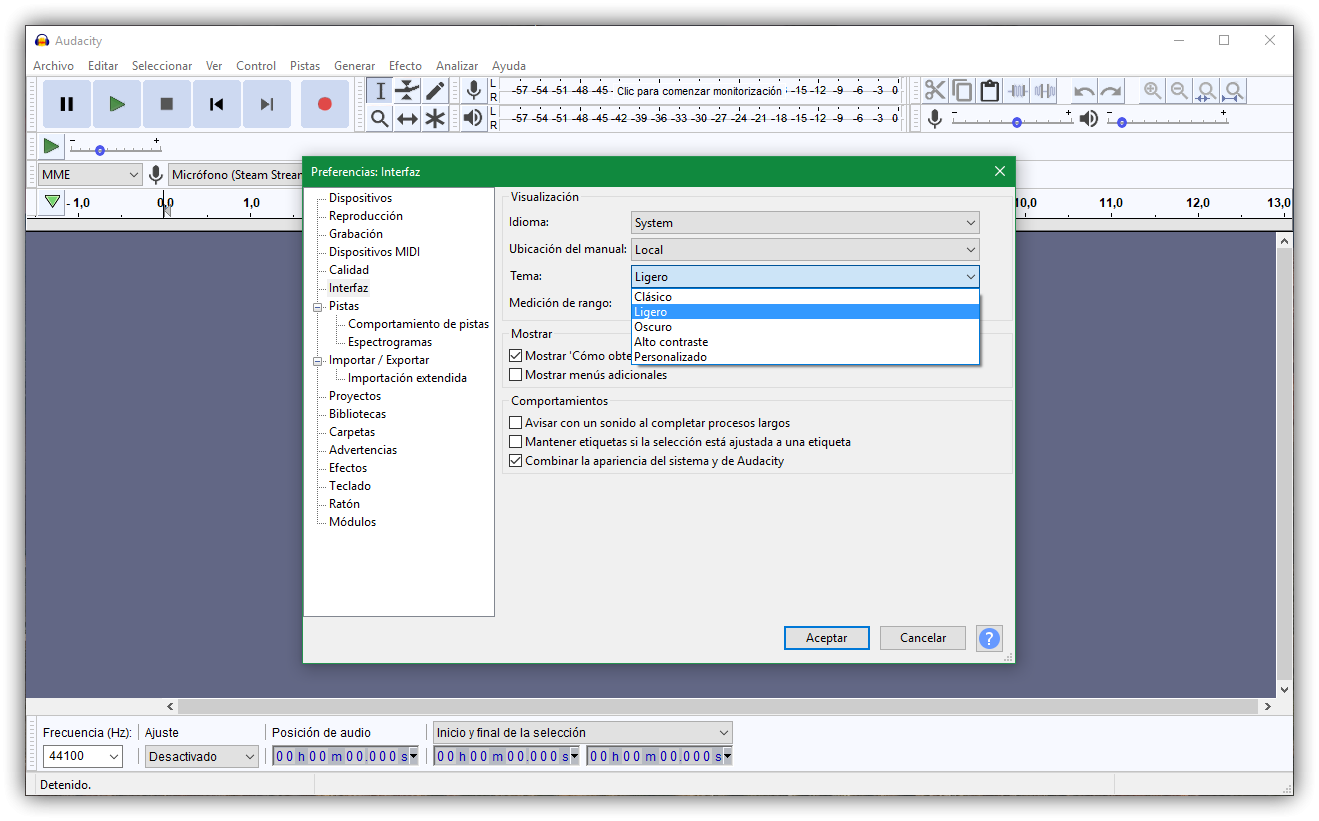1319x821 pixels.
Task: Enable 'Mantener etiquetas' checkbox
Action: [x=516, y=442]
